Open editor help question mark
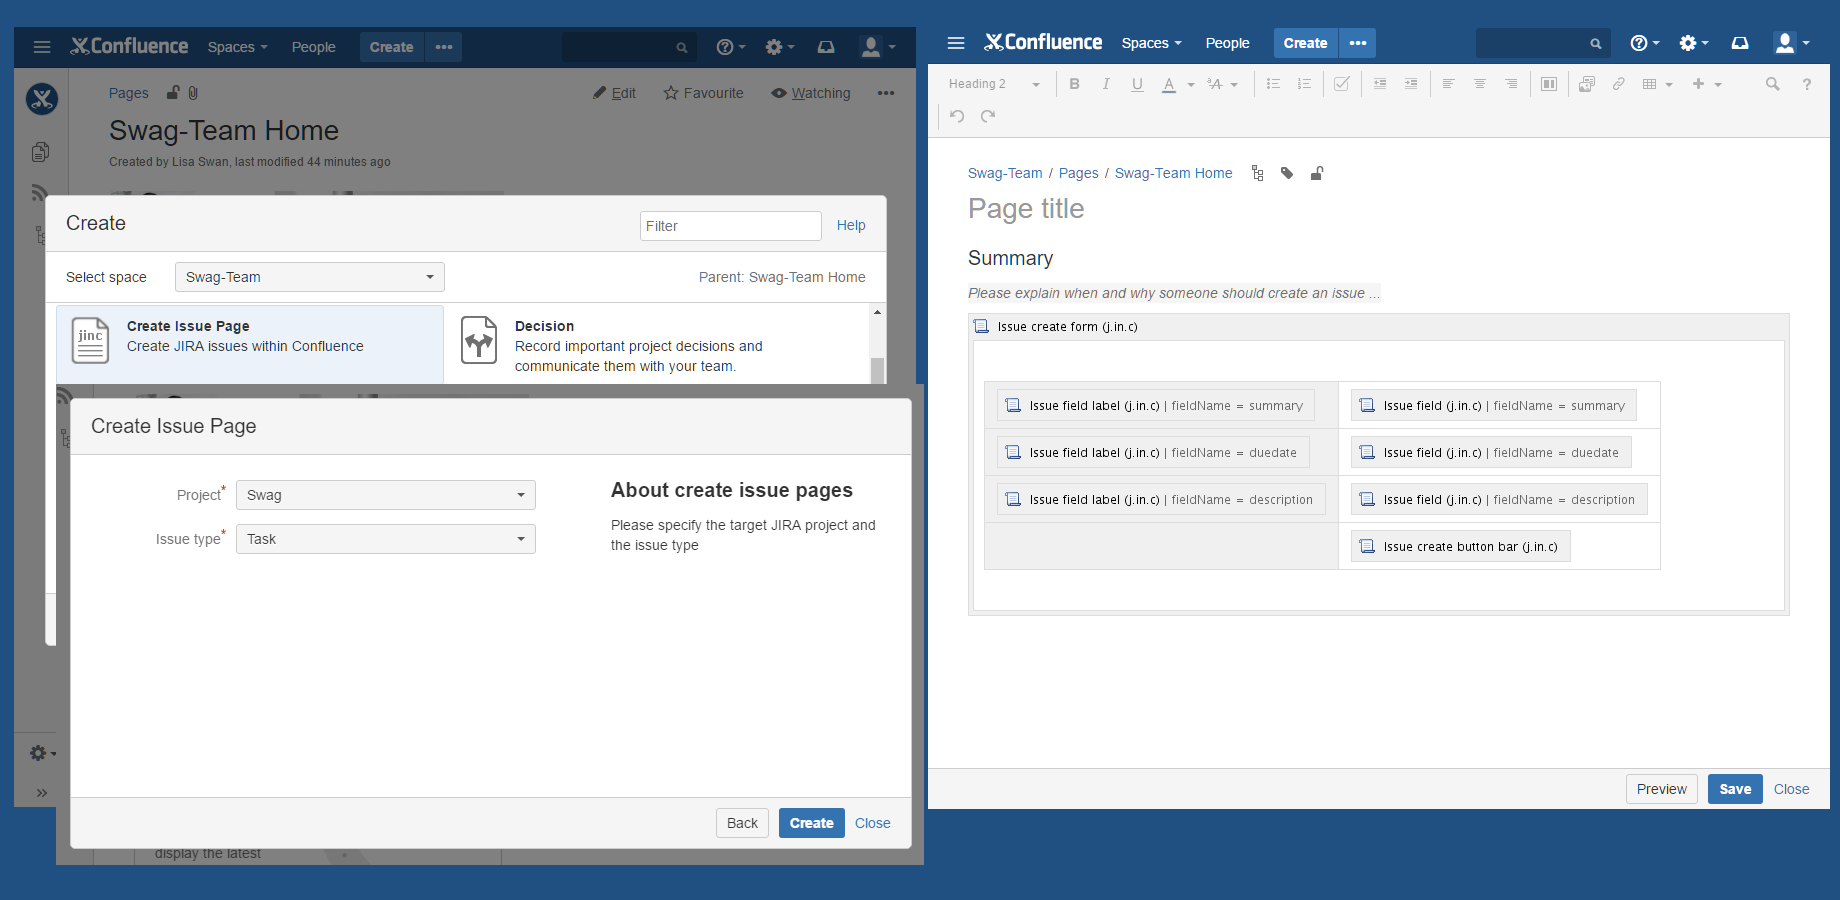The image size is (1840, 900). [x=1807, y=84]
